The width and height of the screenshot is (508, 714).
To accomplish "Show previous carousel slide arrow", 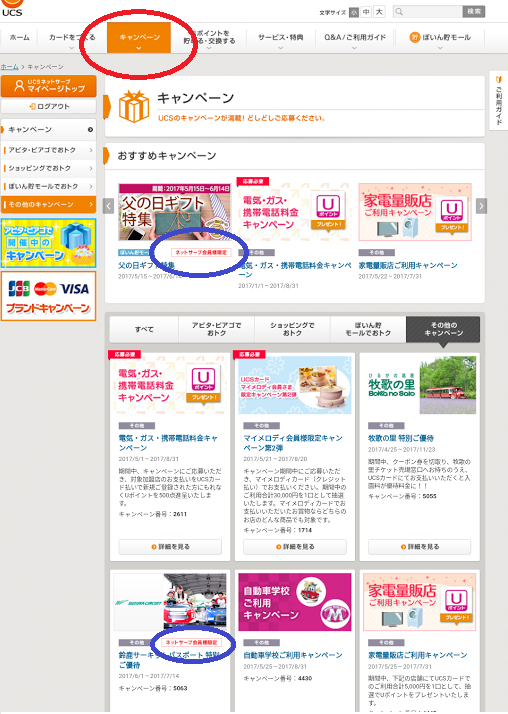I will pyautogui.click(x=108, y=206).
